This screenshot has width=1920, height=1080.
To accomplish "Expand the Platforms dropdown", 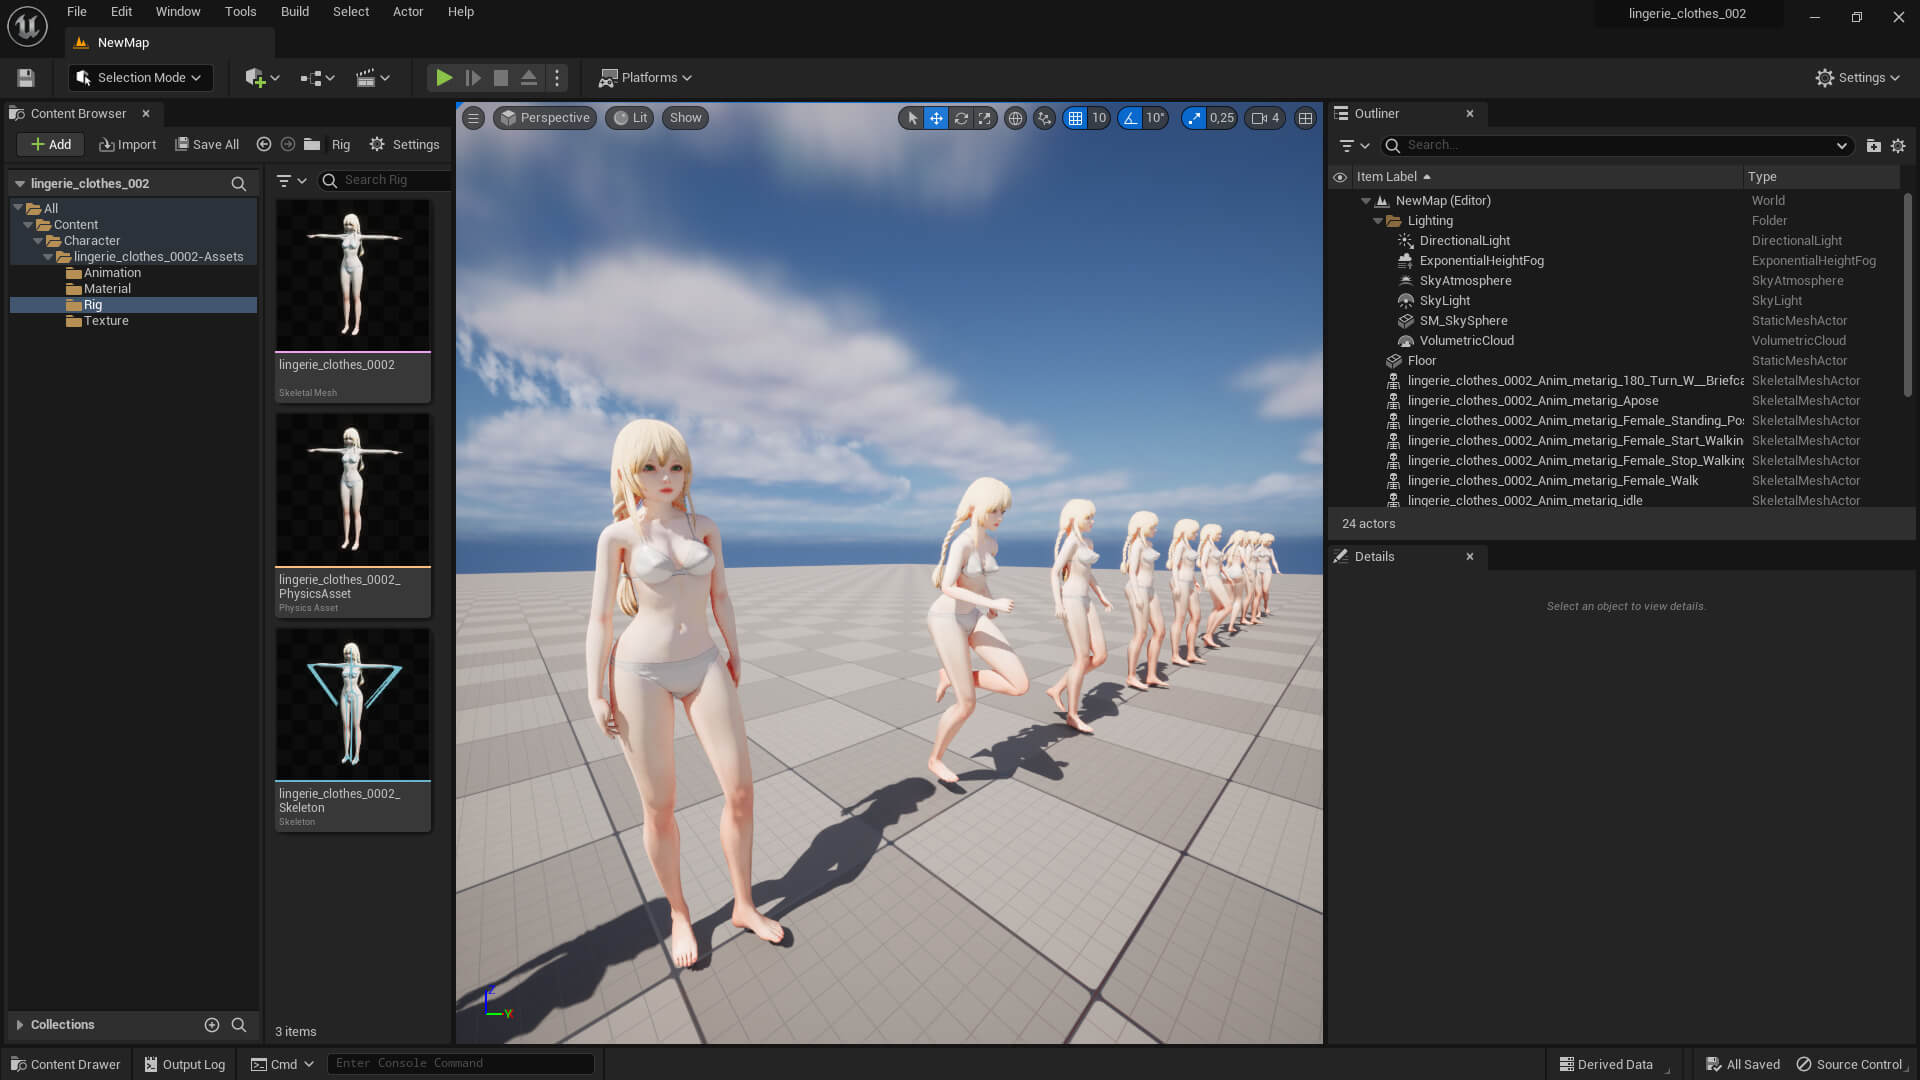I will pyautogui.click(x=645, y=77).
